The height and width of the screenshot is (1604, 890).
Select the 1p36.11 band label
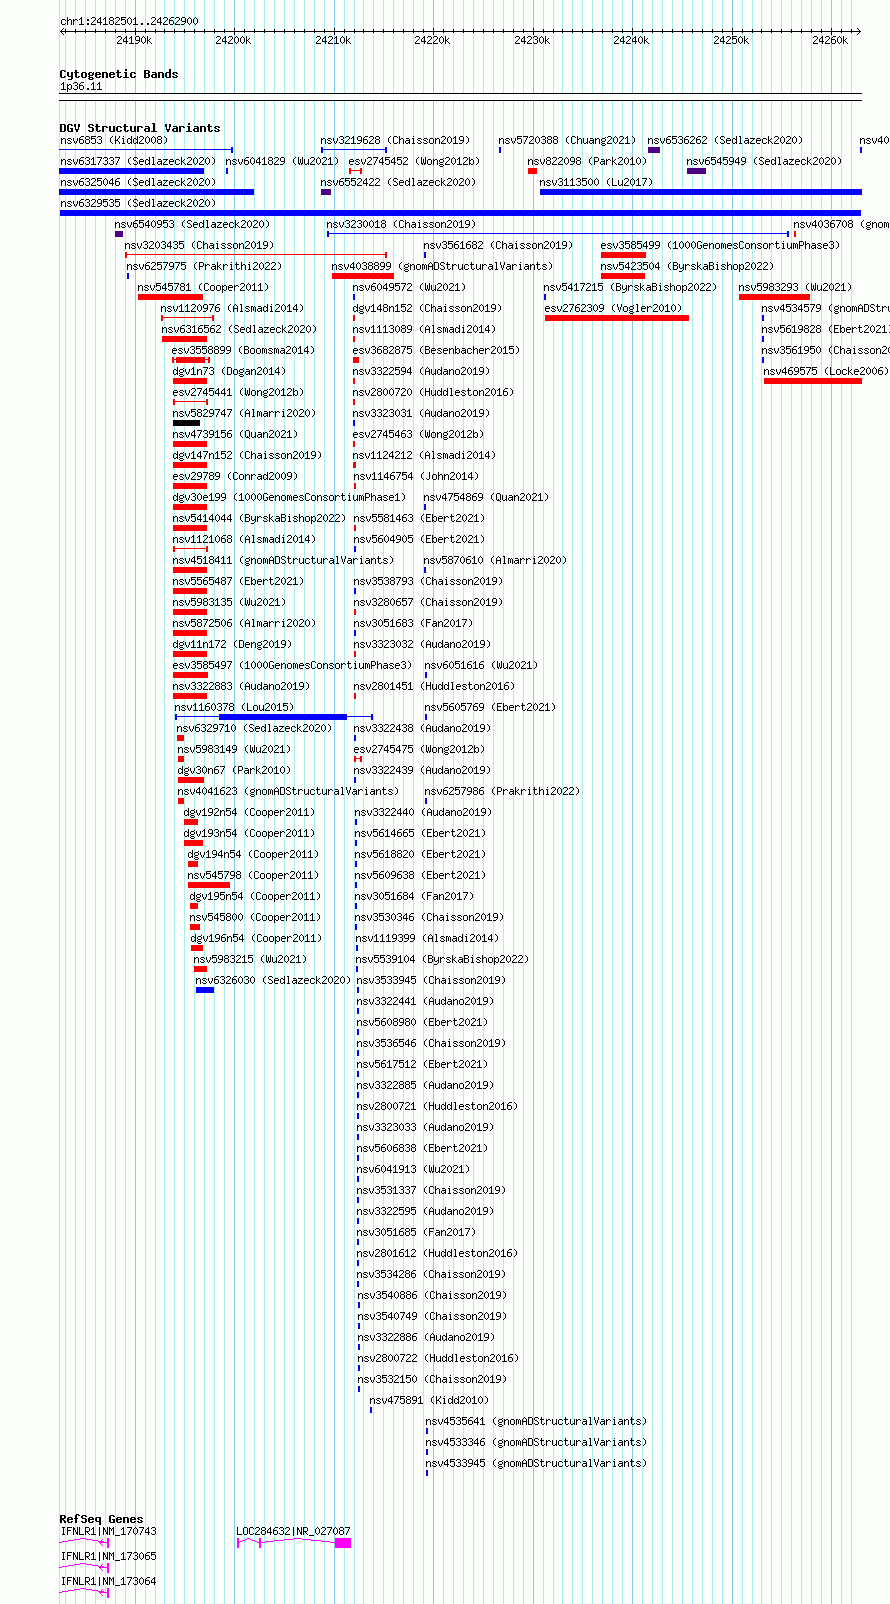[x=81, y=87]
